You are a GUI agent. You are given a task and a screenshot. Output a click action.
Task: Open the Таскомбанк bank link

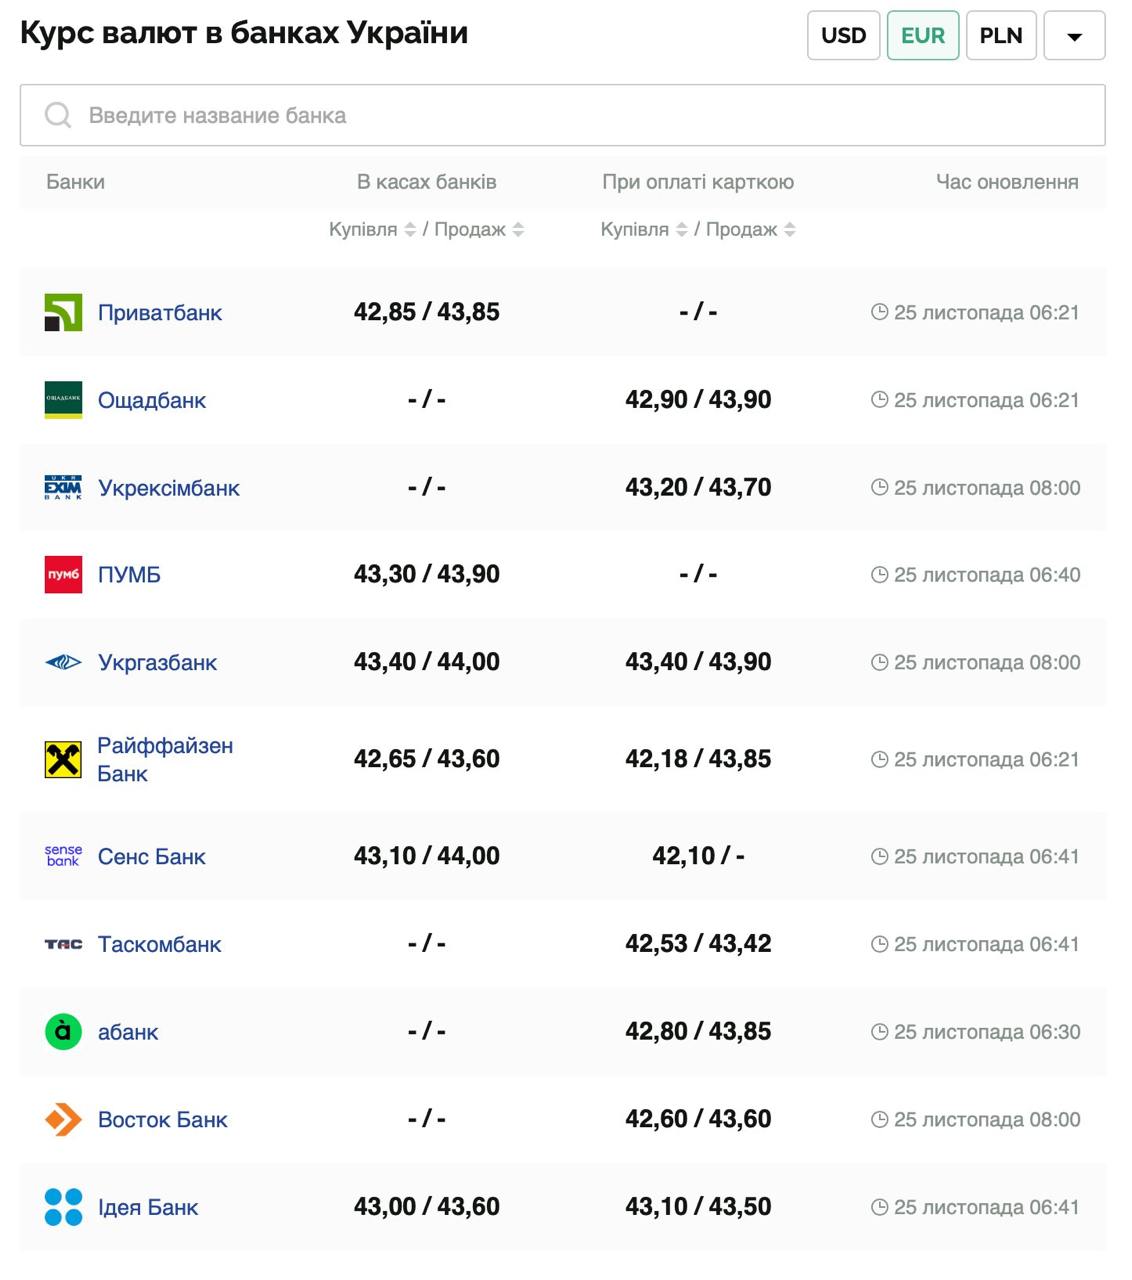click(x=159, y=944)
